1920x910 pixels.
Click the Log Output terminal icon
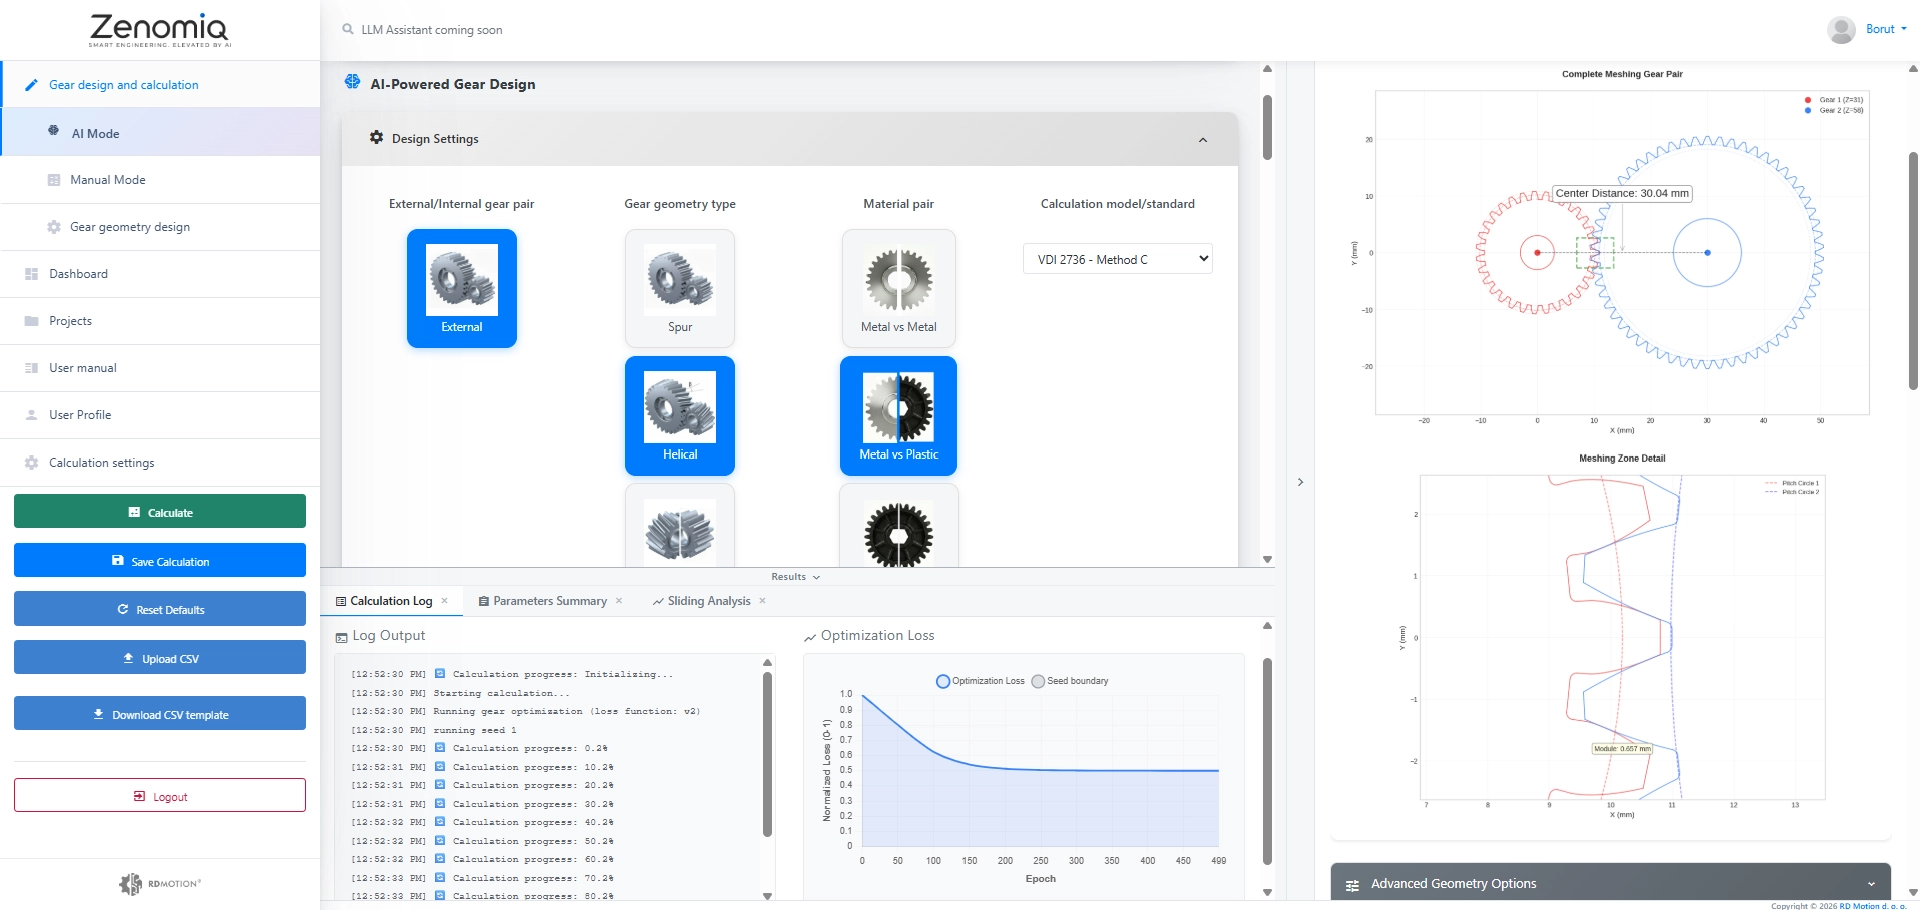pyautogui.click(x=341, y=637)
